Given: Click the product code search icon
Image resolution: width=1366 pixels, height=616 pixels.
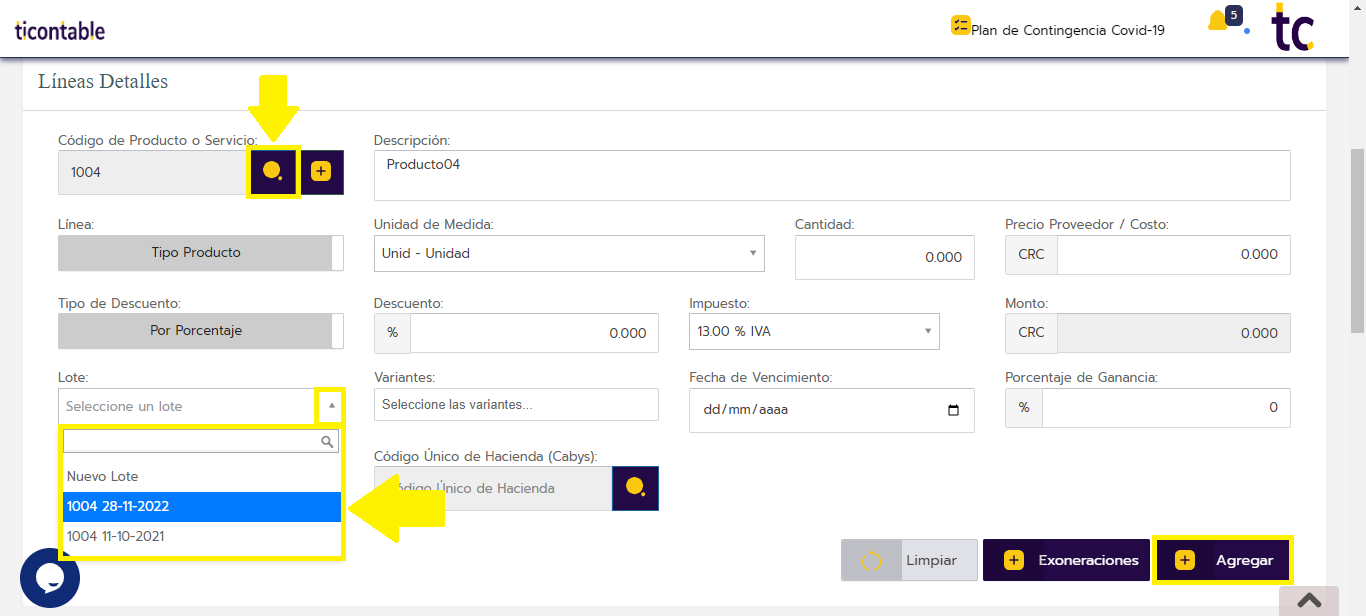Looking at the screenshot, I should [273, 172].
